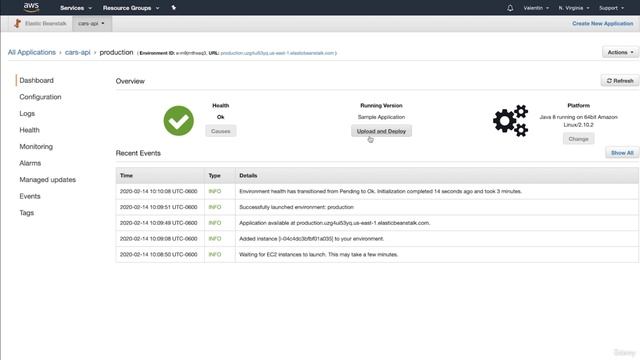Select the 10:09:08 event timestamp

click(158, 239)
